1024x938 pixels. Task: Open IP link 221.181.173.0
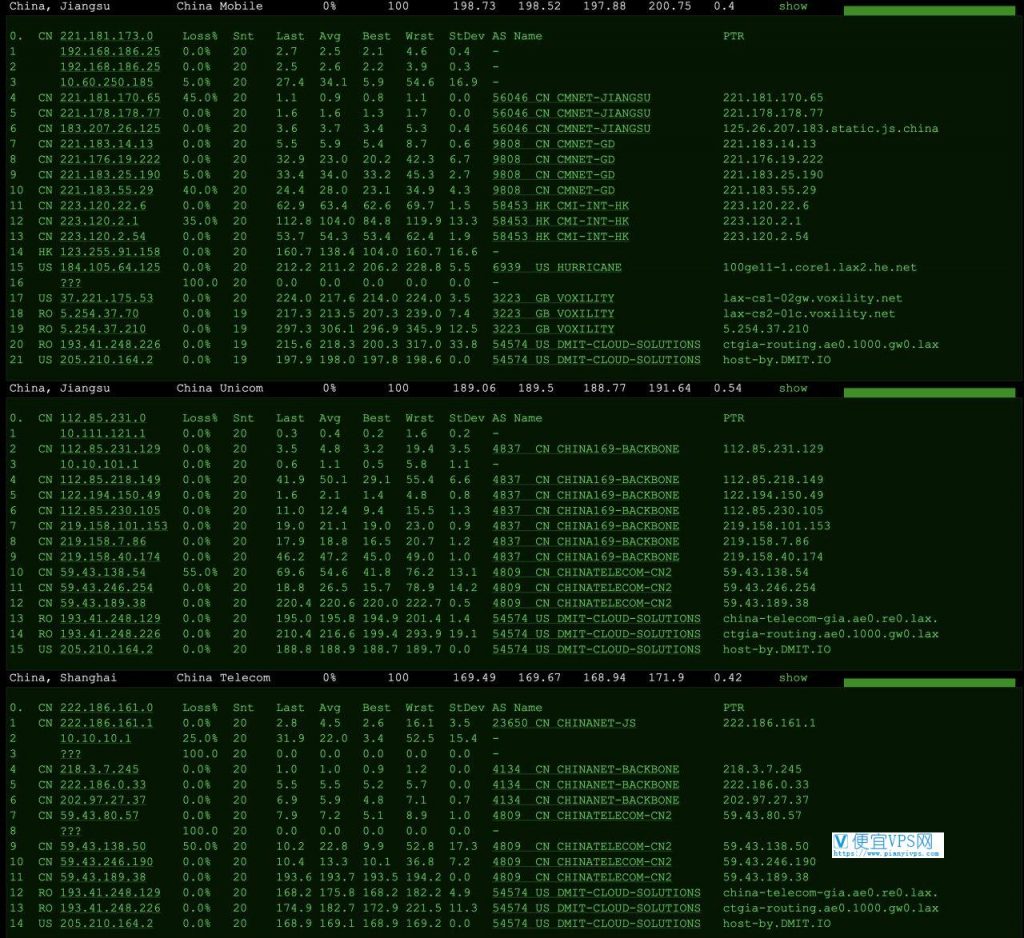pos(106,36)
